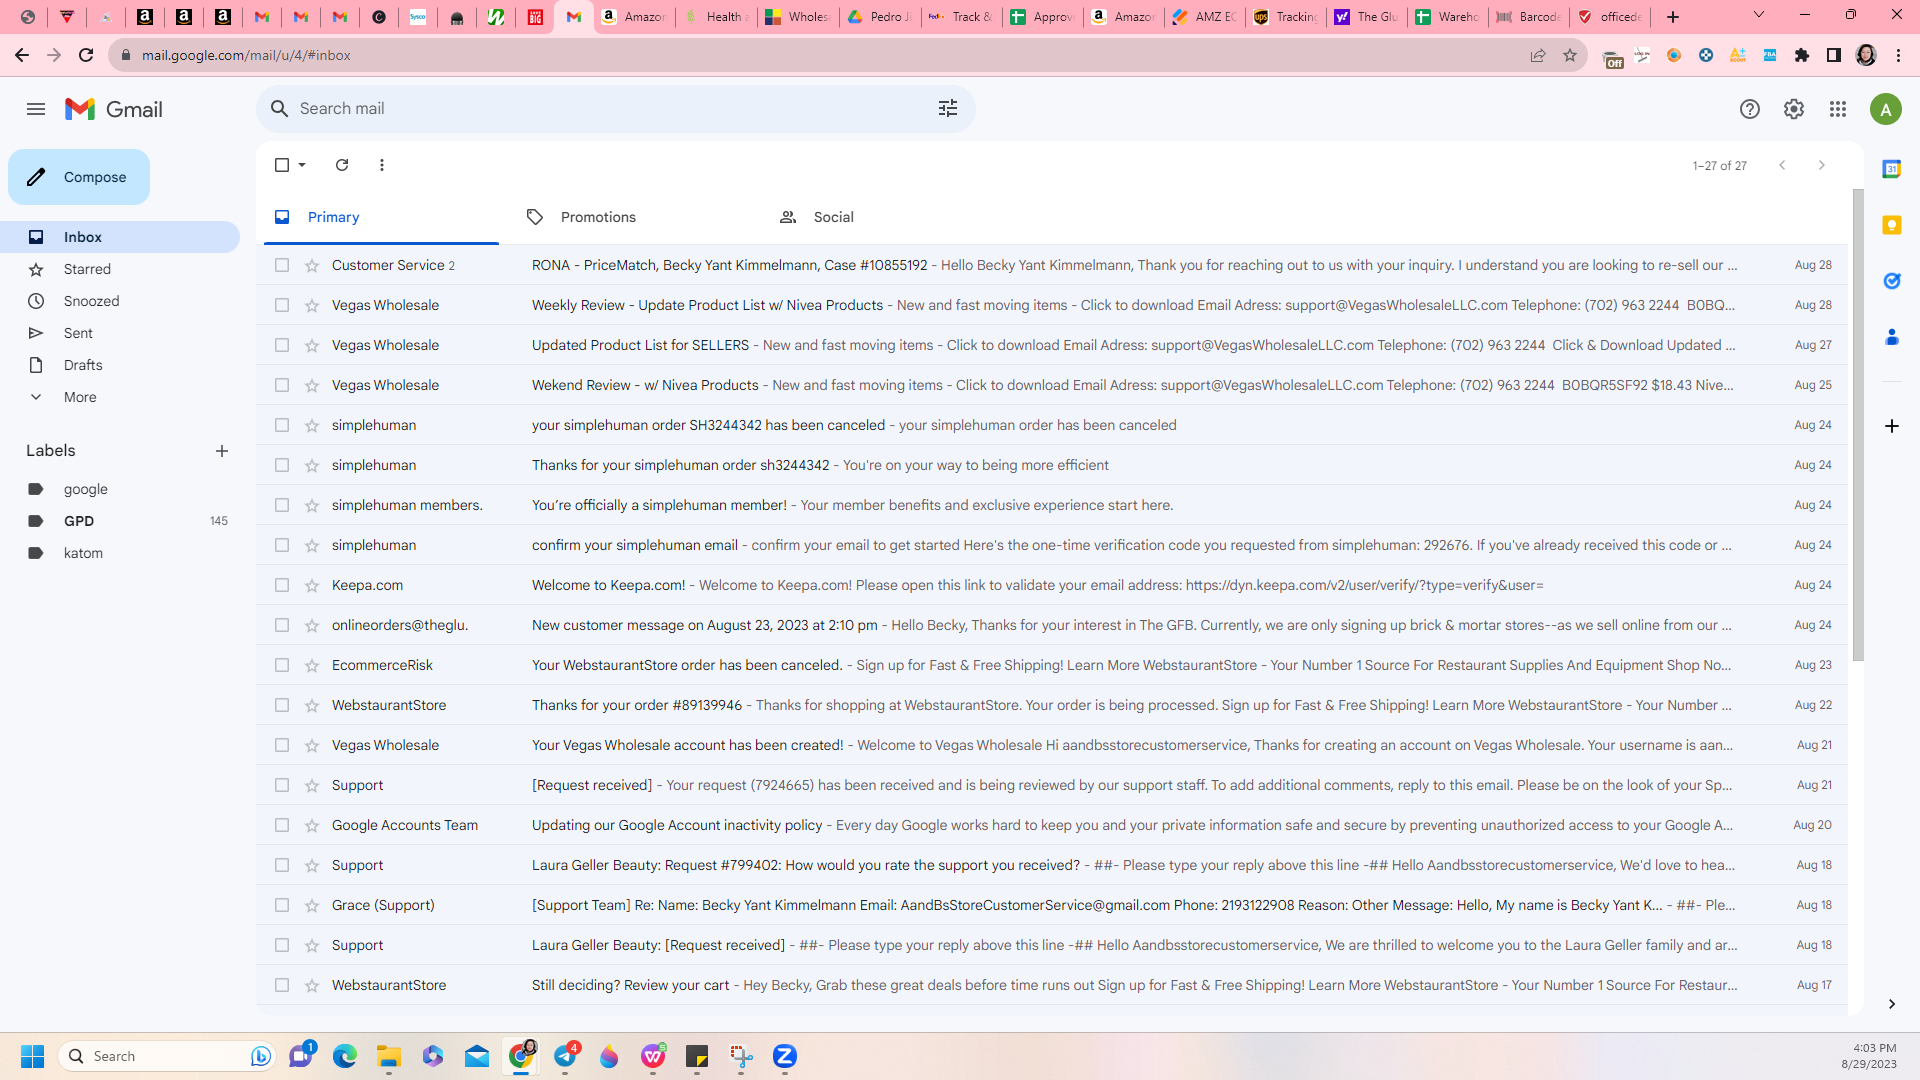
Task: Click the Windows taskbar Search box
Action: 166,1056
